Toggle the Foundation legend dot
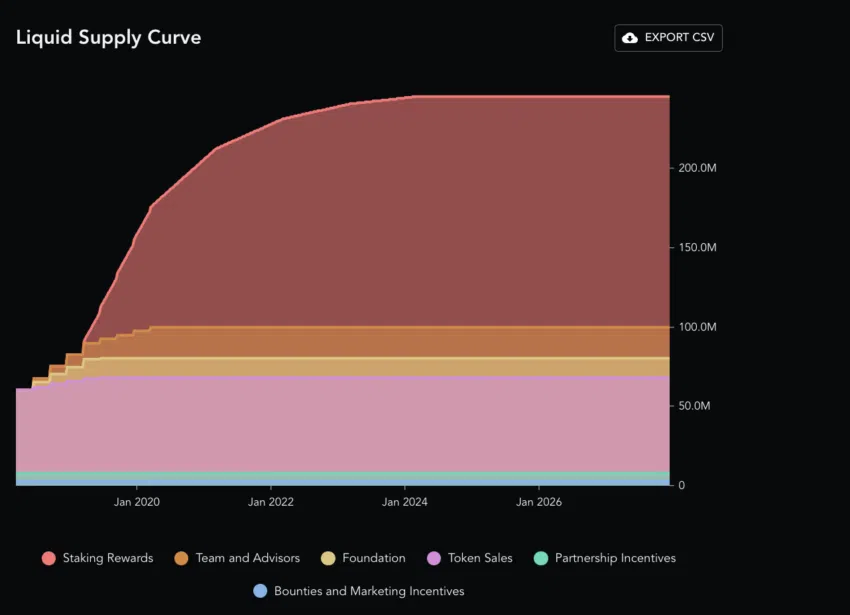This screenshot has width=850, height=615. pos(328,558)
